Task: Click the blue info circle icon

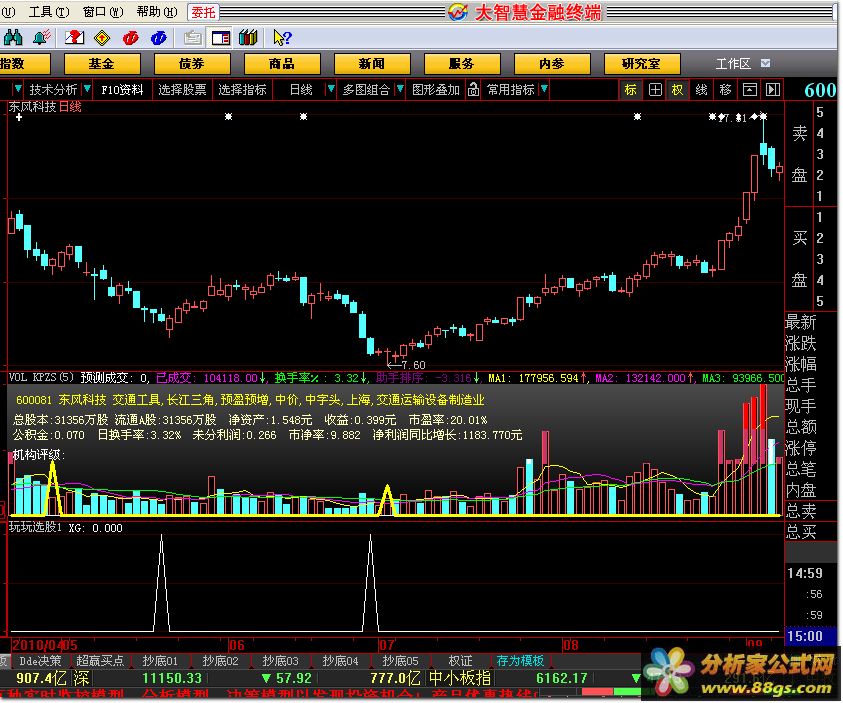Action: click(159, 38)
